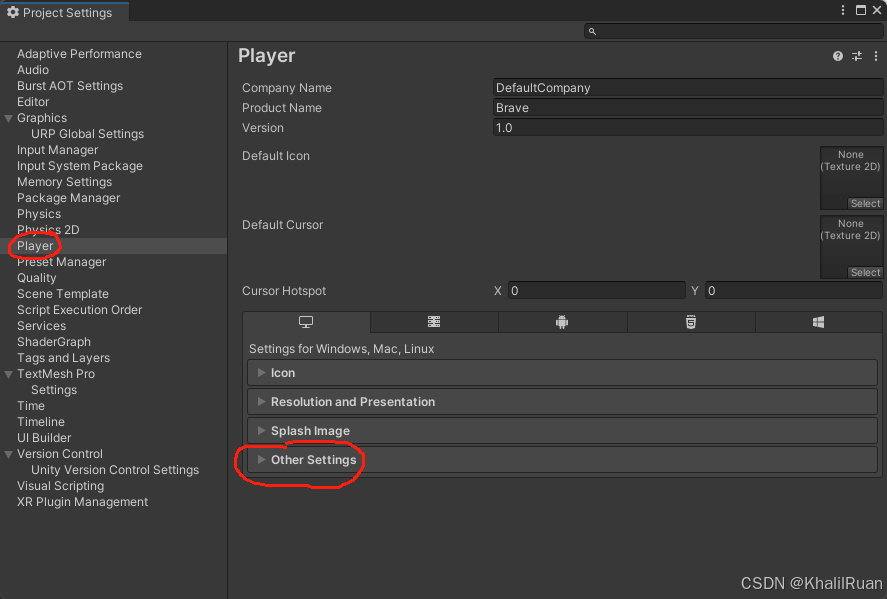The image size is (887, 599).
Task: Expand Resolution and Presentation section
Action: pyautogui.click(x=562, y=402)
